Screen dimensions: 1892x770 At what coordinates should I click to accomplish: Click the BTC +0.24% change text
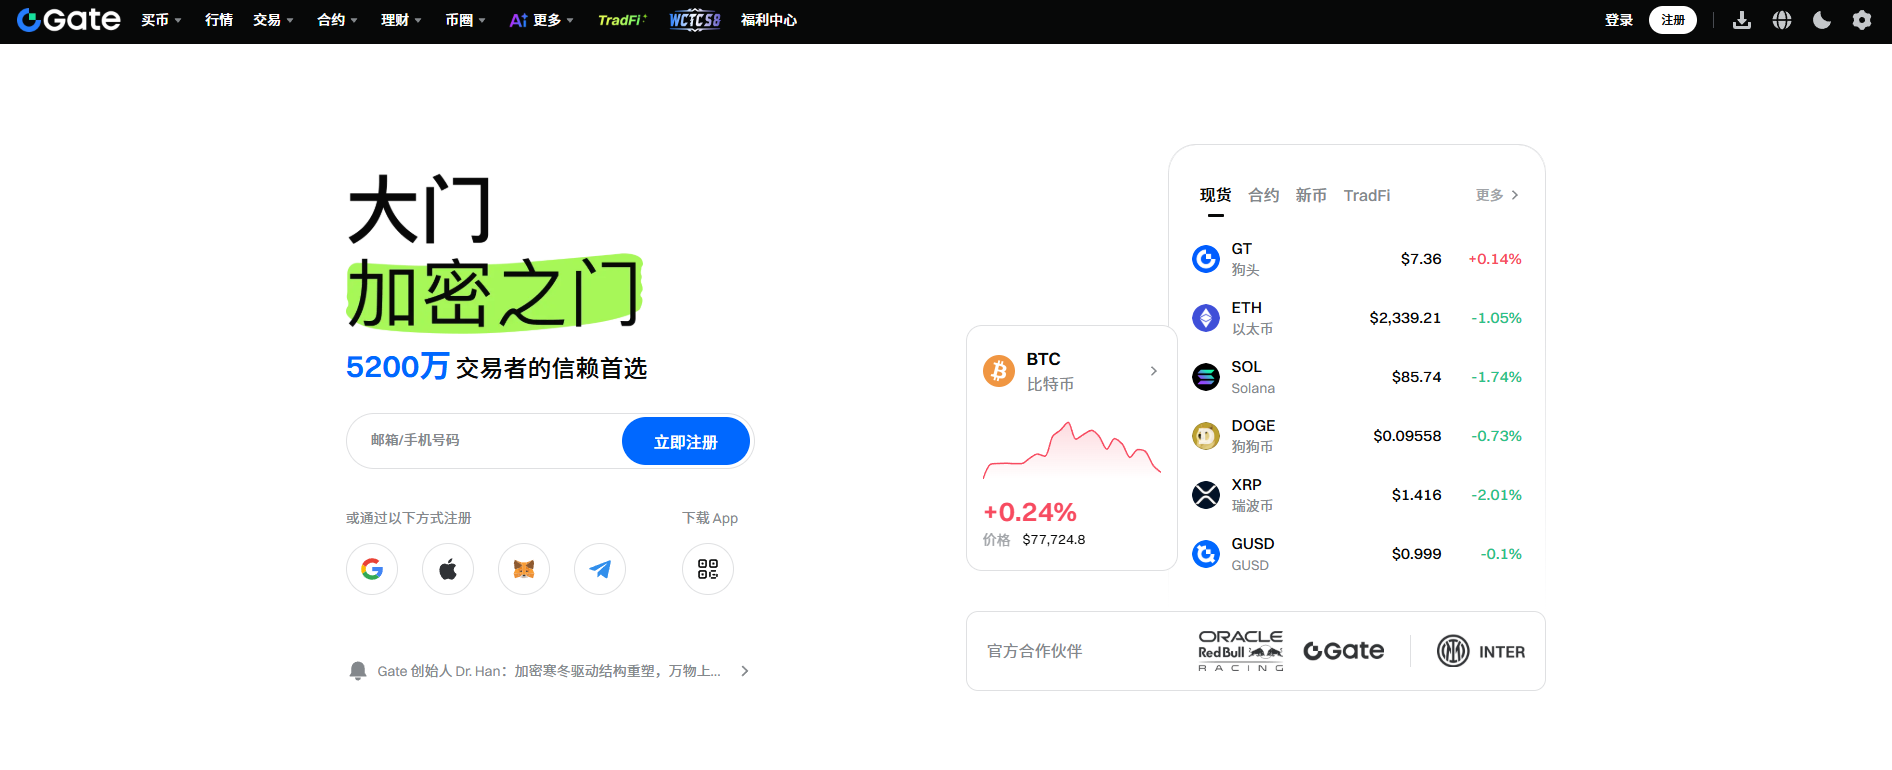point(1030,512)
